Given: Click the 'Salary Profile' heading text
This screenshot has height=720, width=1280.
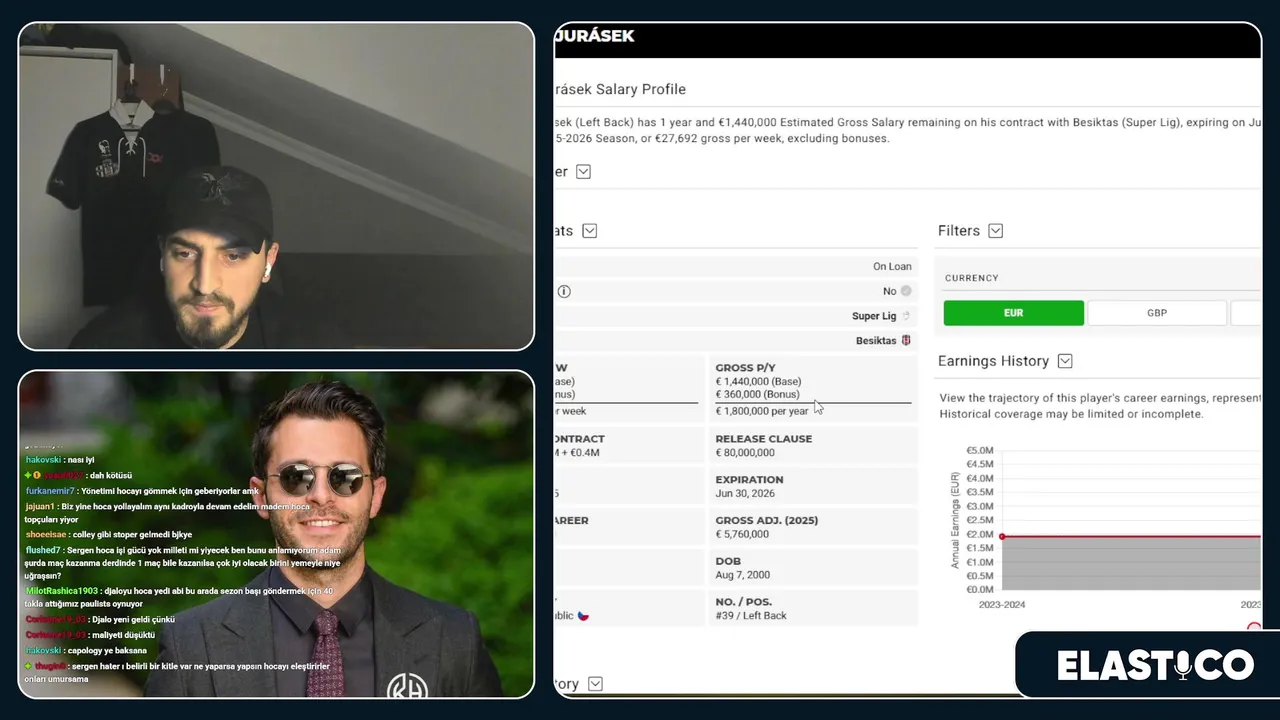Looking at the screenshot, I should pos(641,89).
